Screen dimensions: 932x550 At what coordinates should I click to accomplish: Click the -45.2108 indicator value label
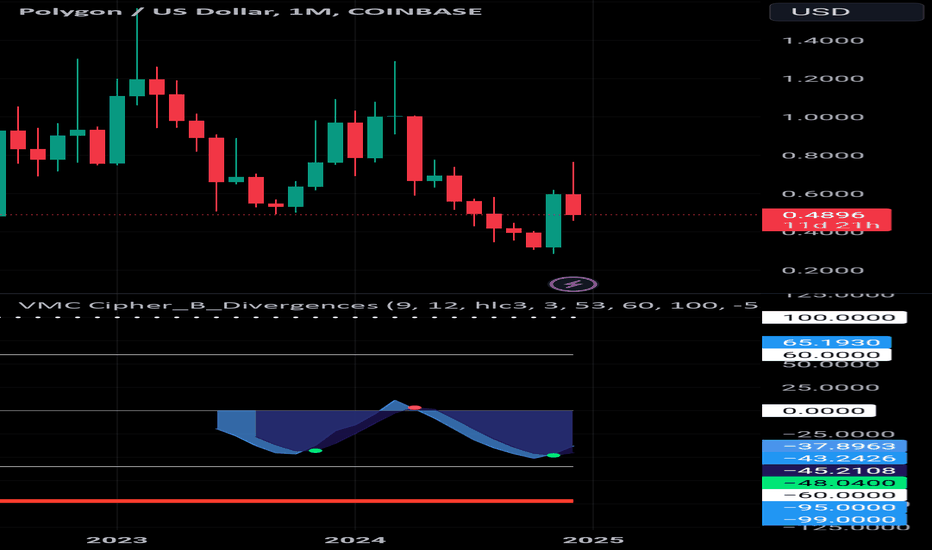(x=834, y=470)
